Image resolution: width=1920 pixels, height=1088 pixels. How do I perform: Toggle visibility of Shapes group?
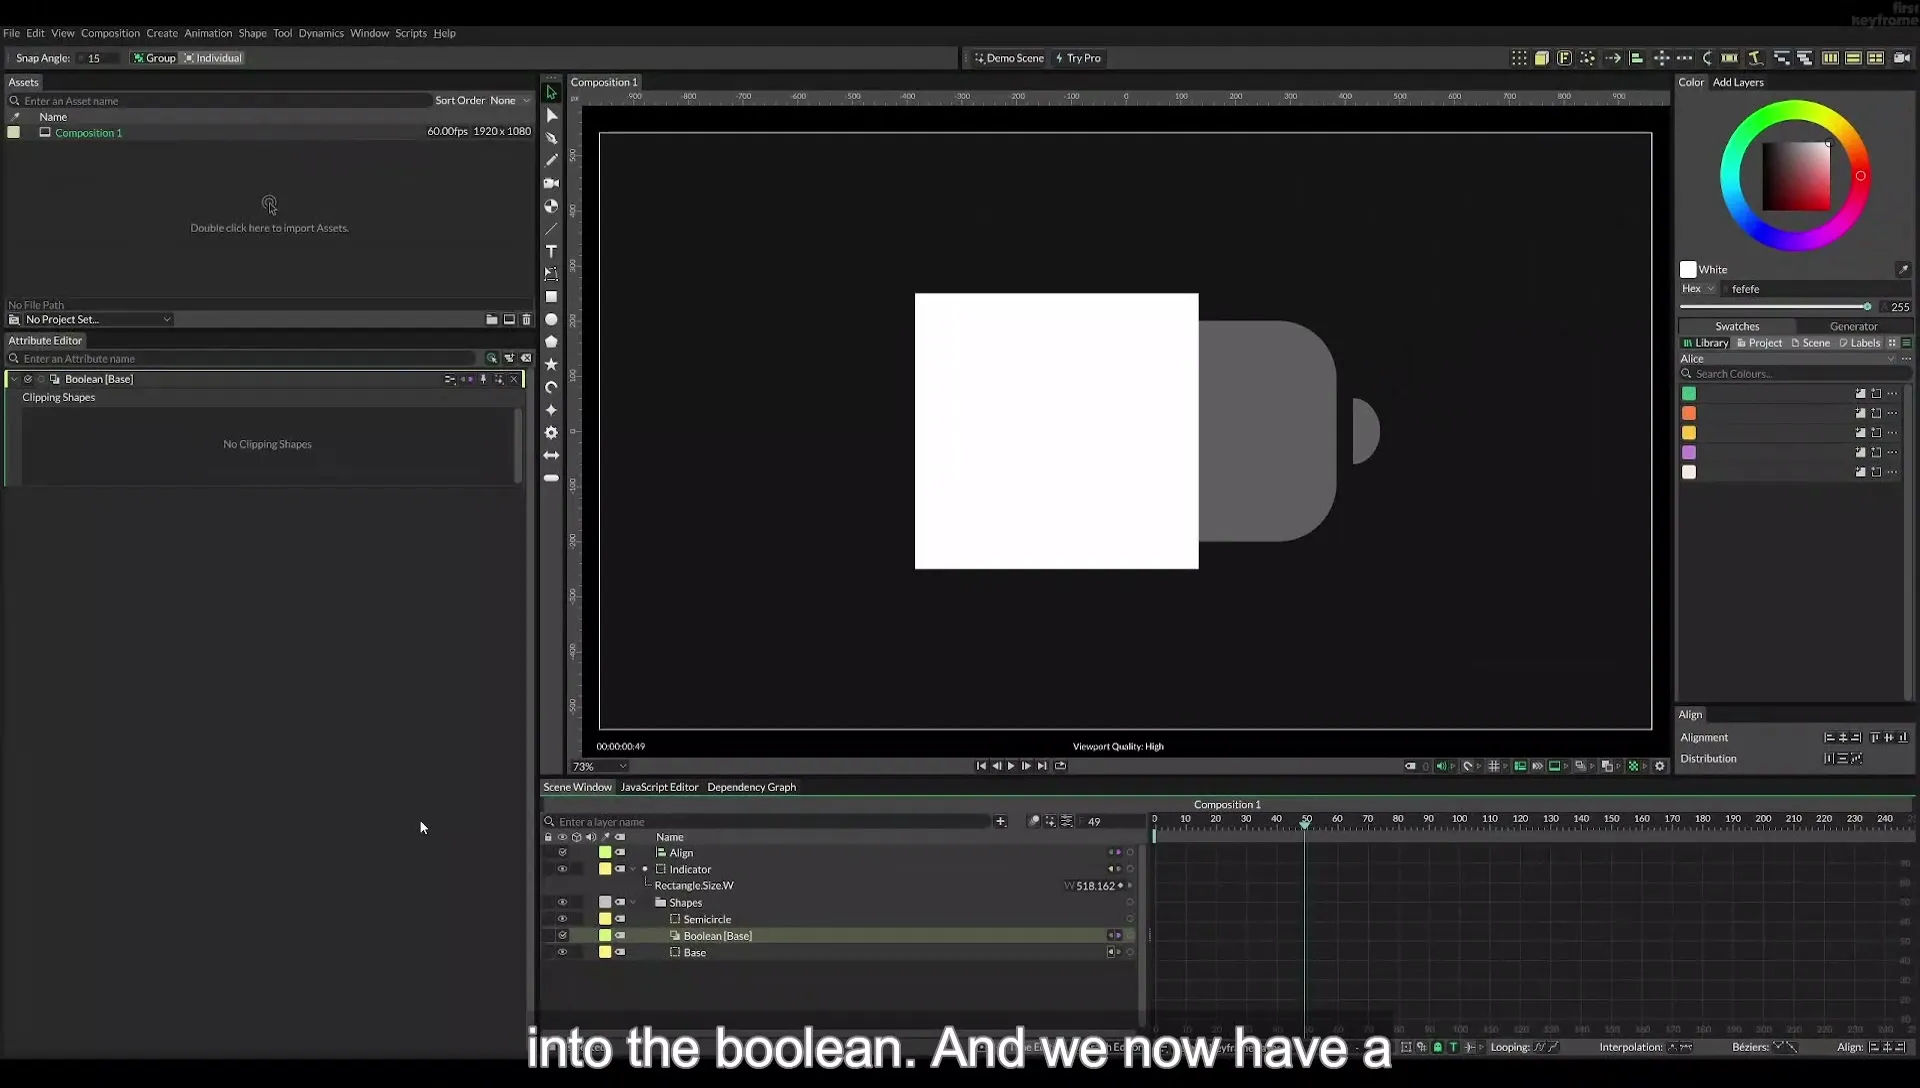[x=562, y=903]
